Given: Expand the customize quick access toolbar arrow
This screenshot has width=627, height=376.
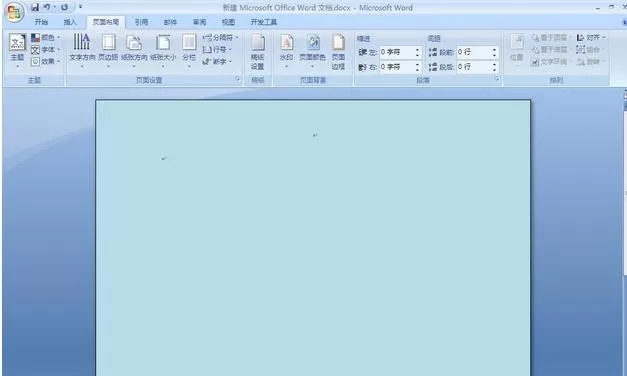Looking at the screenshot, I should (80, 7).
